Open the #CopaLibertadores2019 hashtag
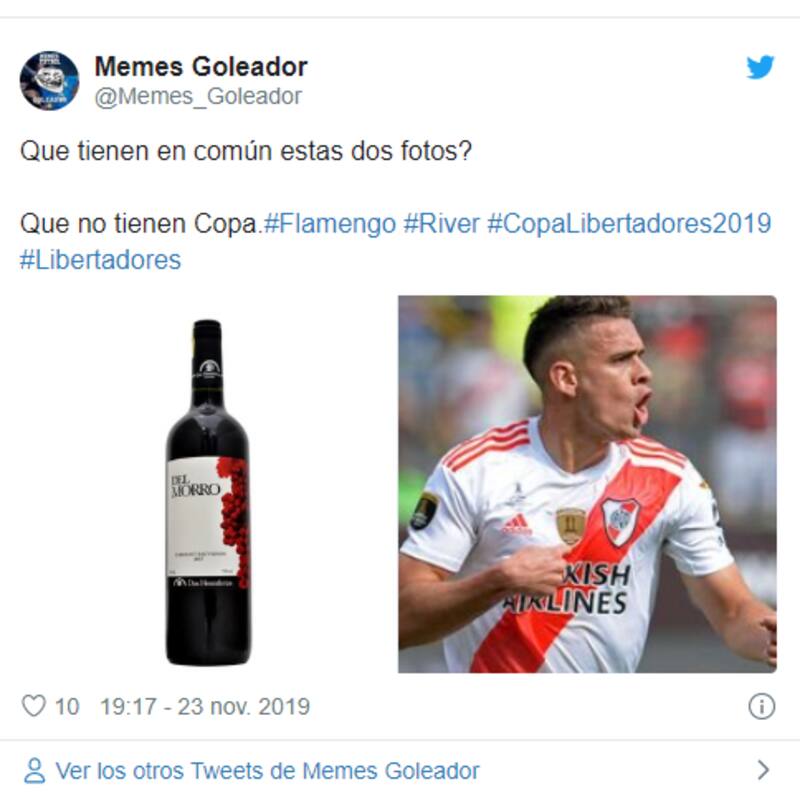800x802 pixels. (x=629, y=224)
